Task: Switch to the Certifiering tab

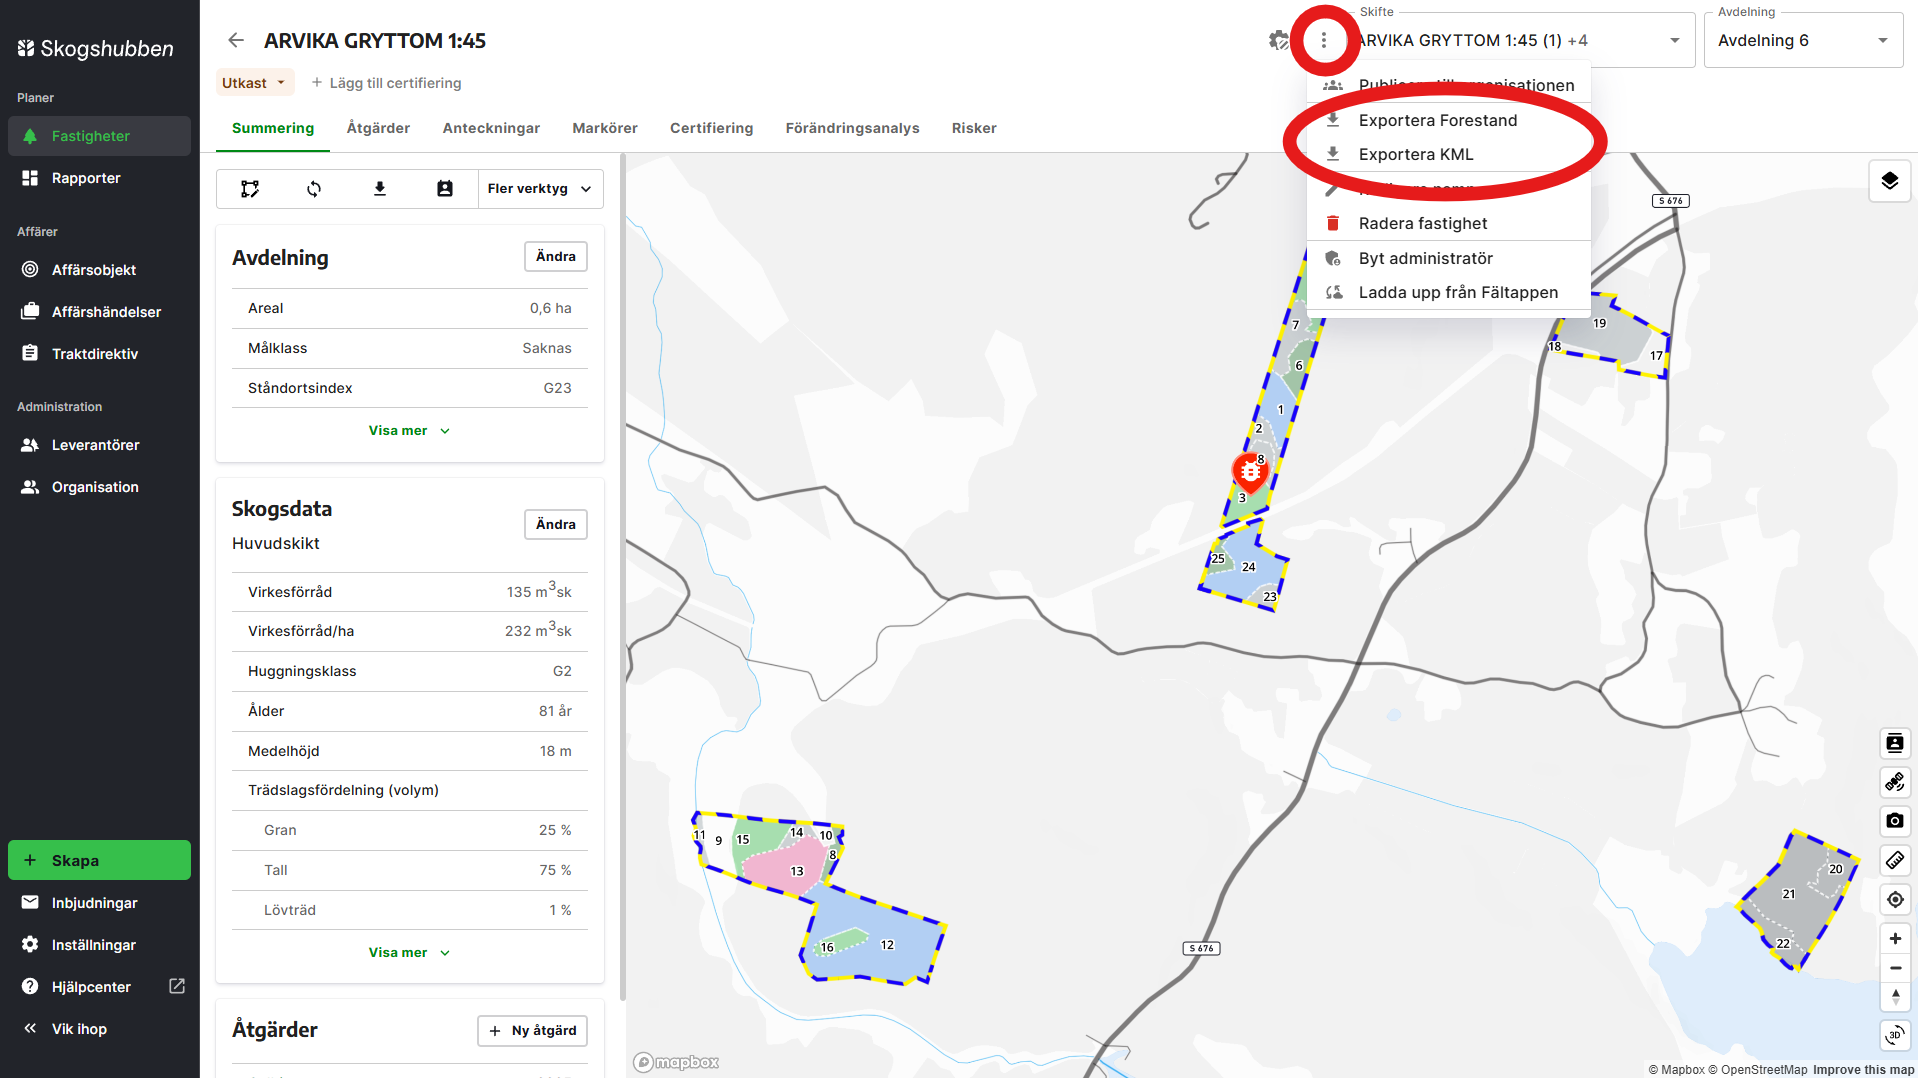Action: pyautogui.click(x=711, y=128)
